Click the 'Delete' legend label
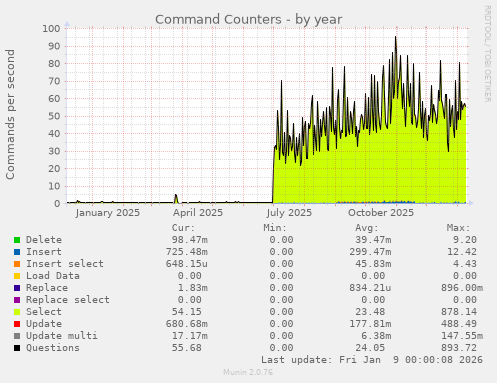Image resolution: width=497 pixels, height=383 pixels. [x=44, y=240]
